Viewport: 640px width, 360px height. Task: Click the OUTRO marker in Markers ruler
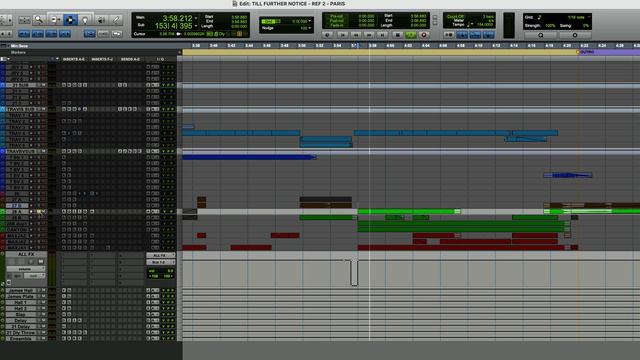(585, 52)
